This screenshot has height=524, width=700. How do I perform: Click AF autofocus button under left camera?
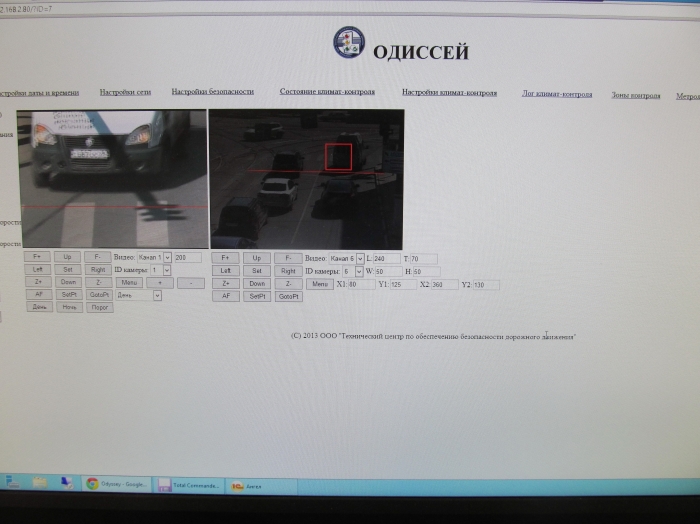(x=39, y=294)
